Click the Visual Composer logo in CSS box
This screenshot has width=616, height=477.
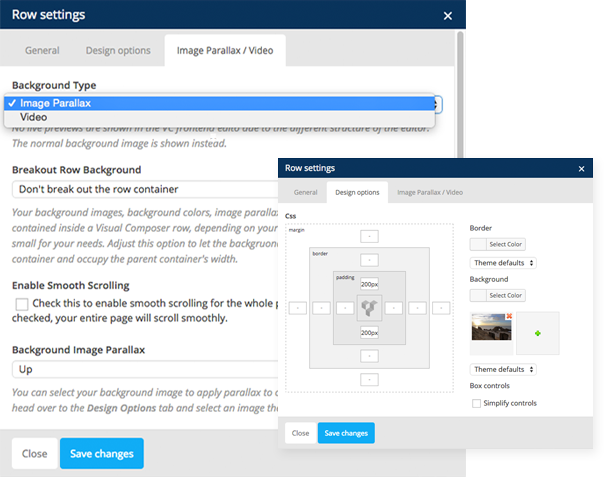[369, 308]
